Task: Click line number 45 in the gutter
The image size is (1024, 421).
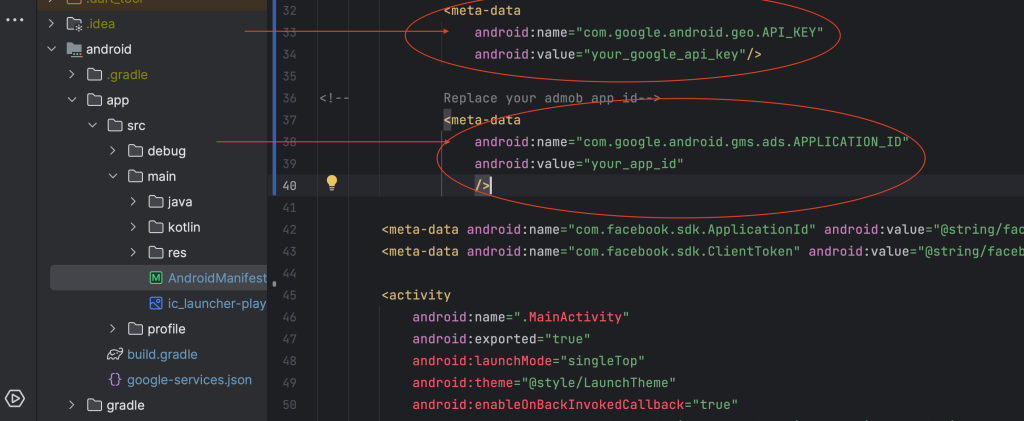Action: click(290, 295)
